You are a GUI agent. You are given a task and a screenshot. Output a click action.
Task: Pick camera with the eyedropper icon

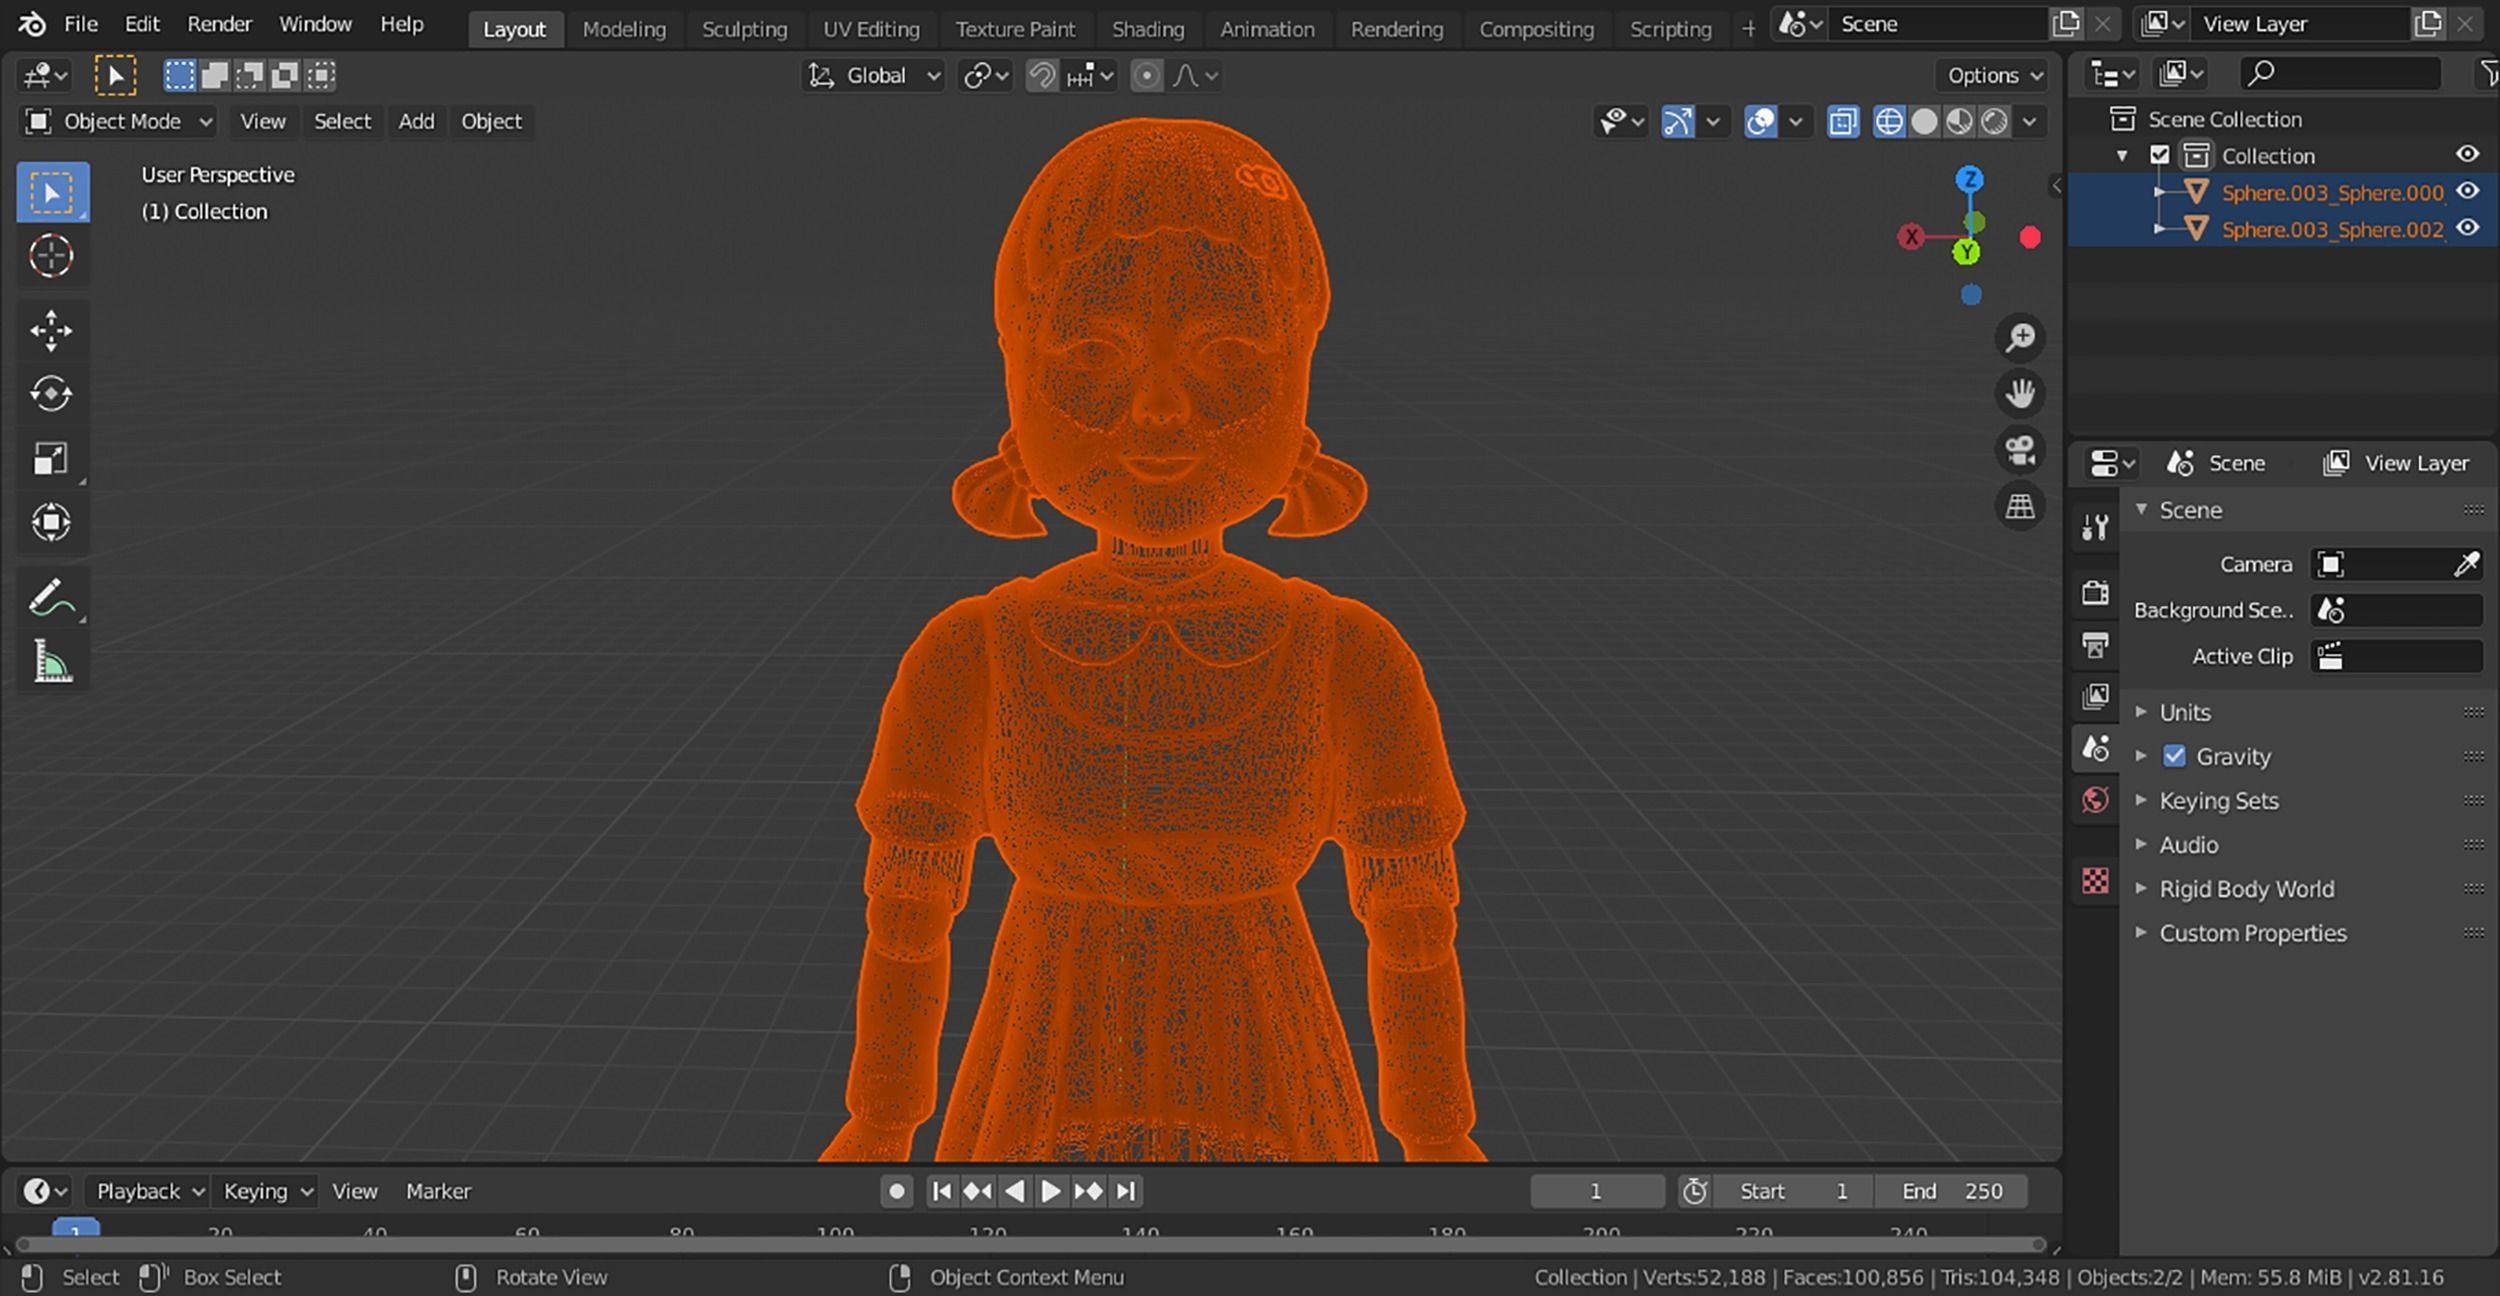[x=2466, y=565]
